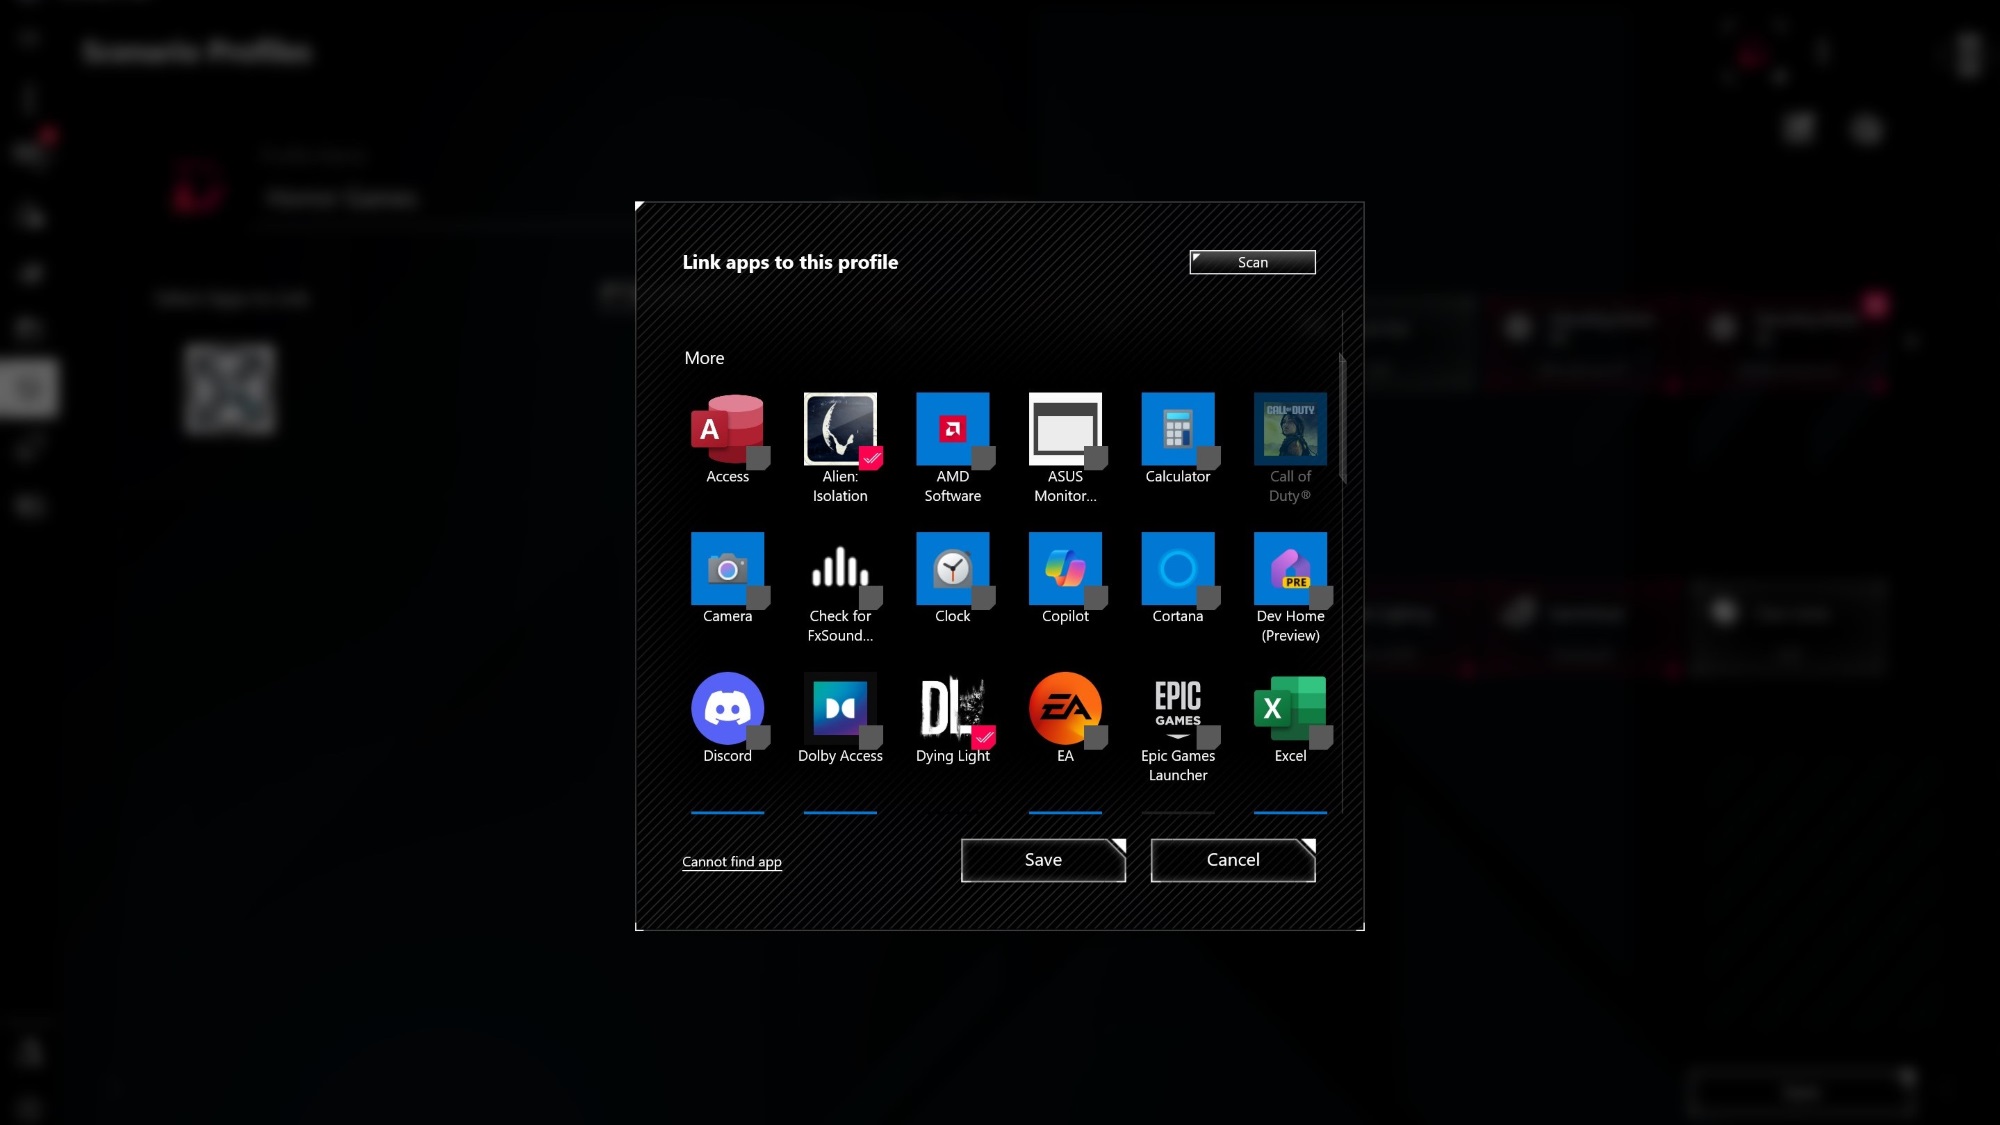
Task: Uncheck the Alien: Isolation link checkbox
Action: click(x=871, y=458)
